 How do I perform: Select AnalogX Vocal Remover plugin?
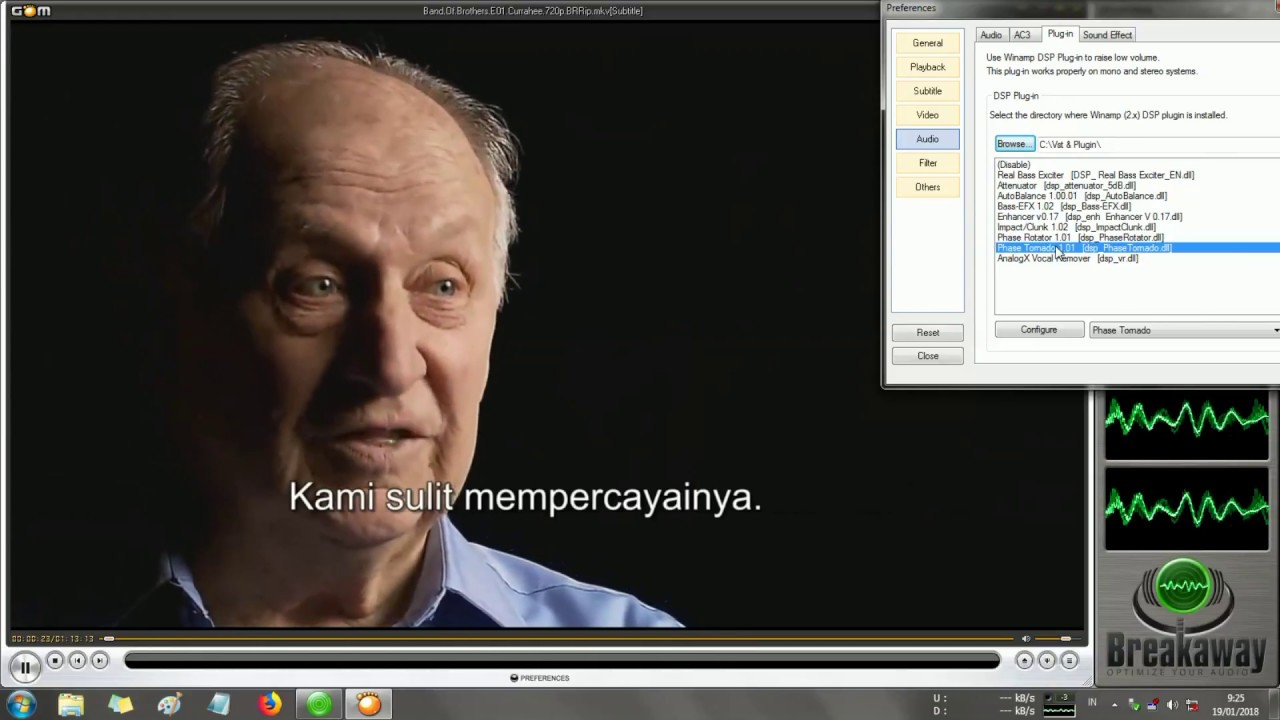(1138, 258)
